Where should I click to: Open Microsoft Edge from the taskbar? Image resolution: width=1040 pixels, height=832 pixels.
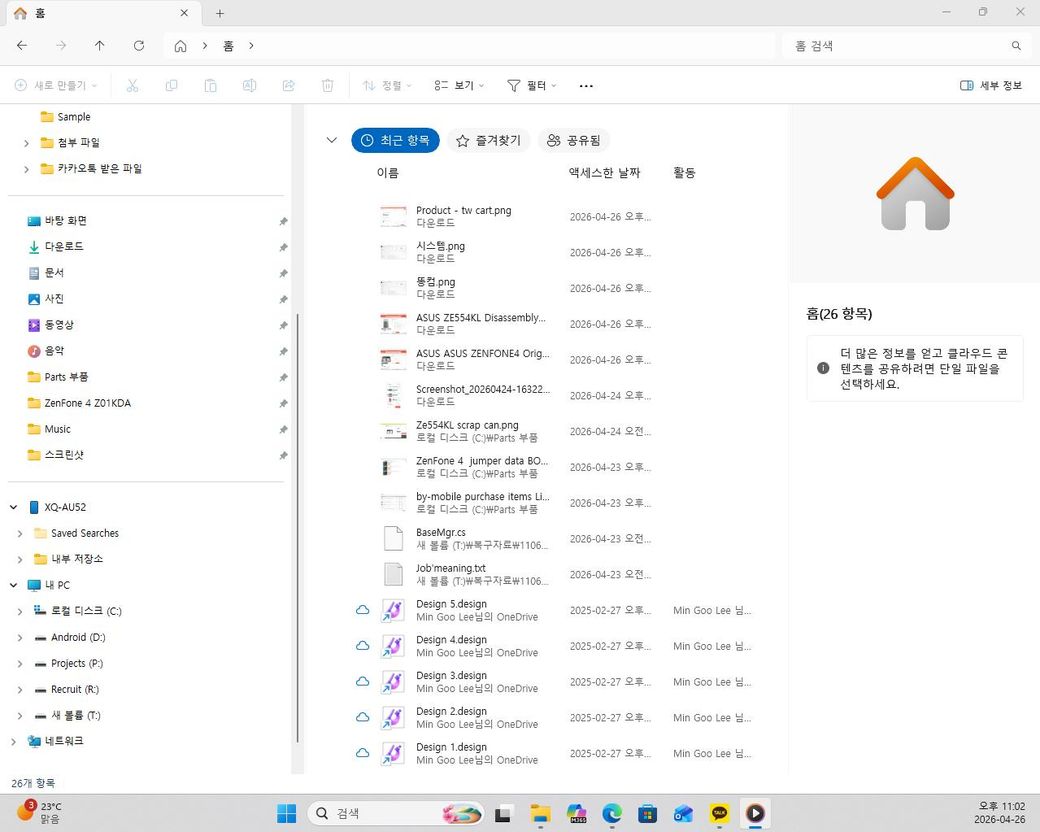pos(612,813)
